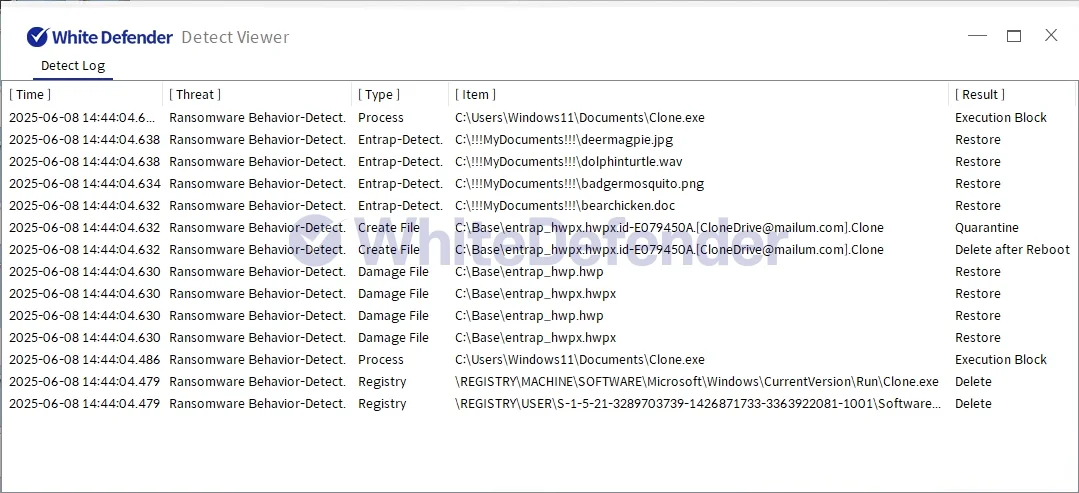Click the Item column header
This screenshot has height=493, width=1079.
pos(476,95)
